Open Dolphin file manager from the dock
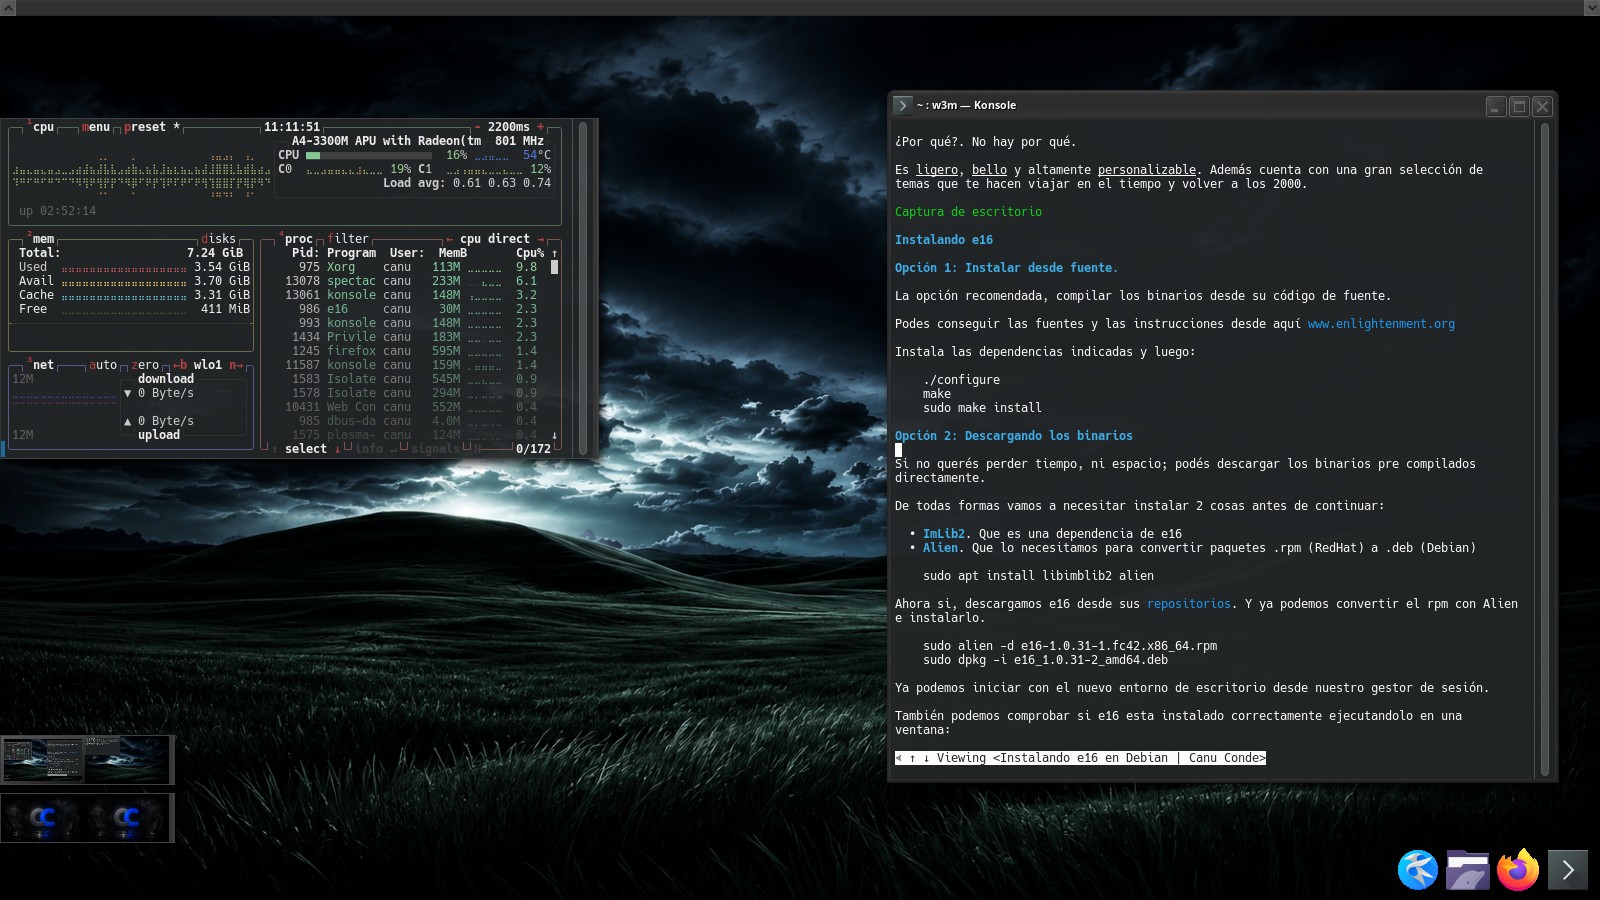This screenshot has height=900, width=1600. click(1468, 870)
